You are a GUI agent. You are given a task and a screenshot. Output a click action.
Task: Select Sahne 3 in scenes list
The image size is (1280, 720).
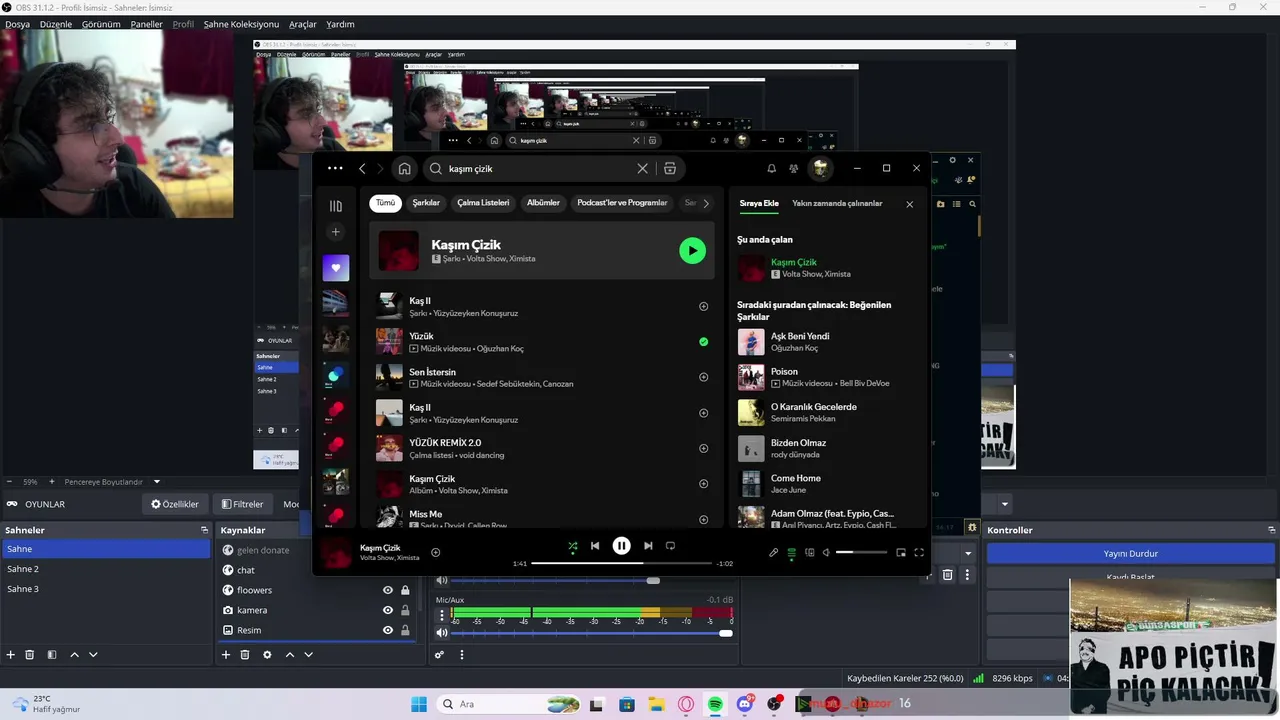pyautogui.click(x=105, y=589)
